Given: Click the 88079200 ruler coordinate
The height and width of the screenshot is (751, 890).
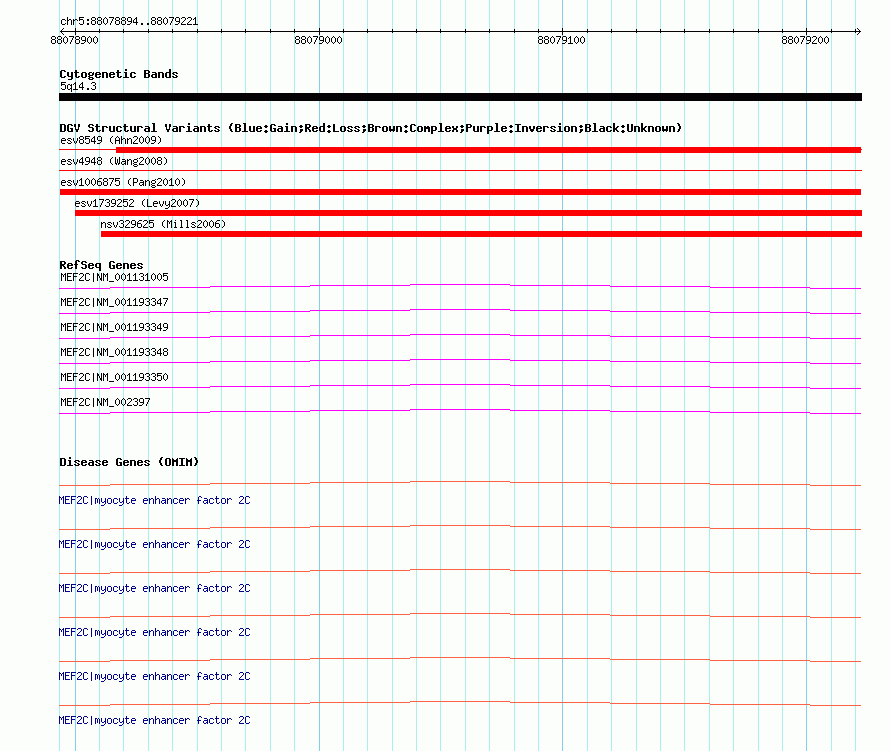Looking at the screenshot, I should coord(805,40).
